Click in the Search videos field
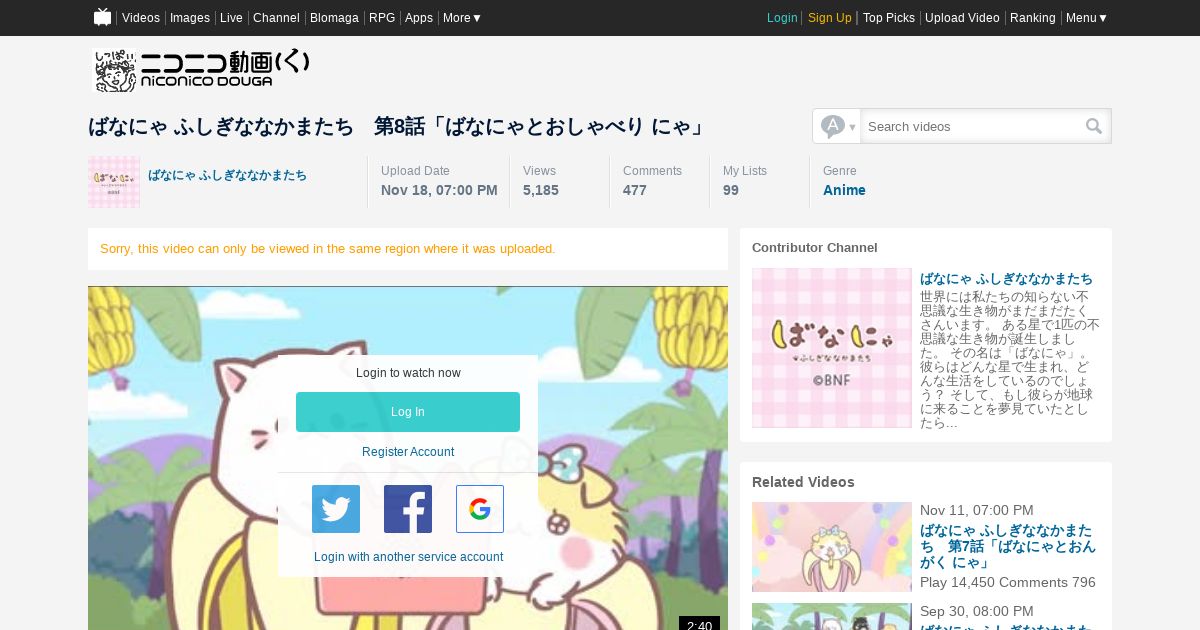Screen dimensions: 1200x630 pyautogui.click(x=970, y=126)
